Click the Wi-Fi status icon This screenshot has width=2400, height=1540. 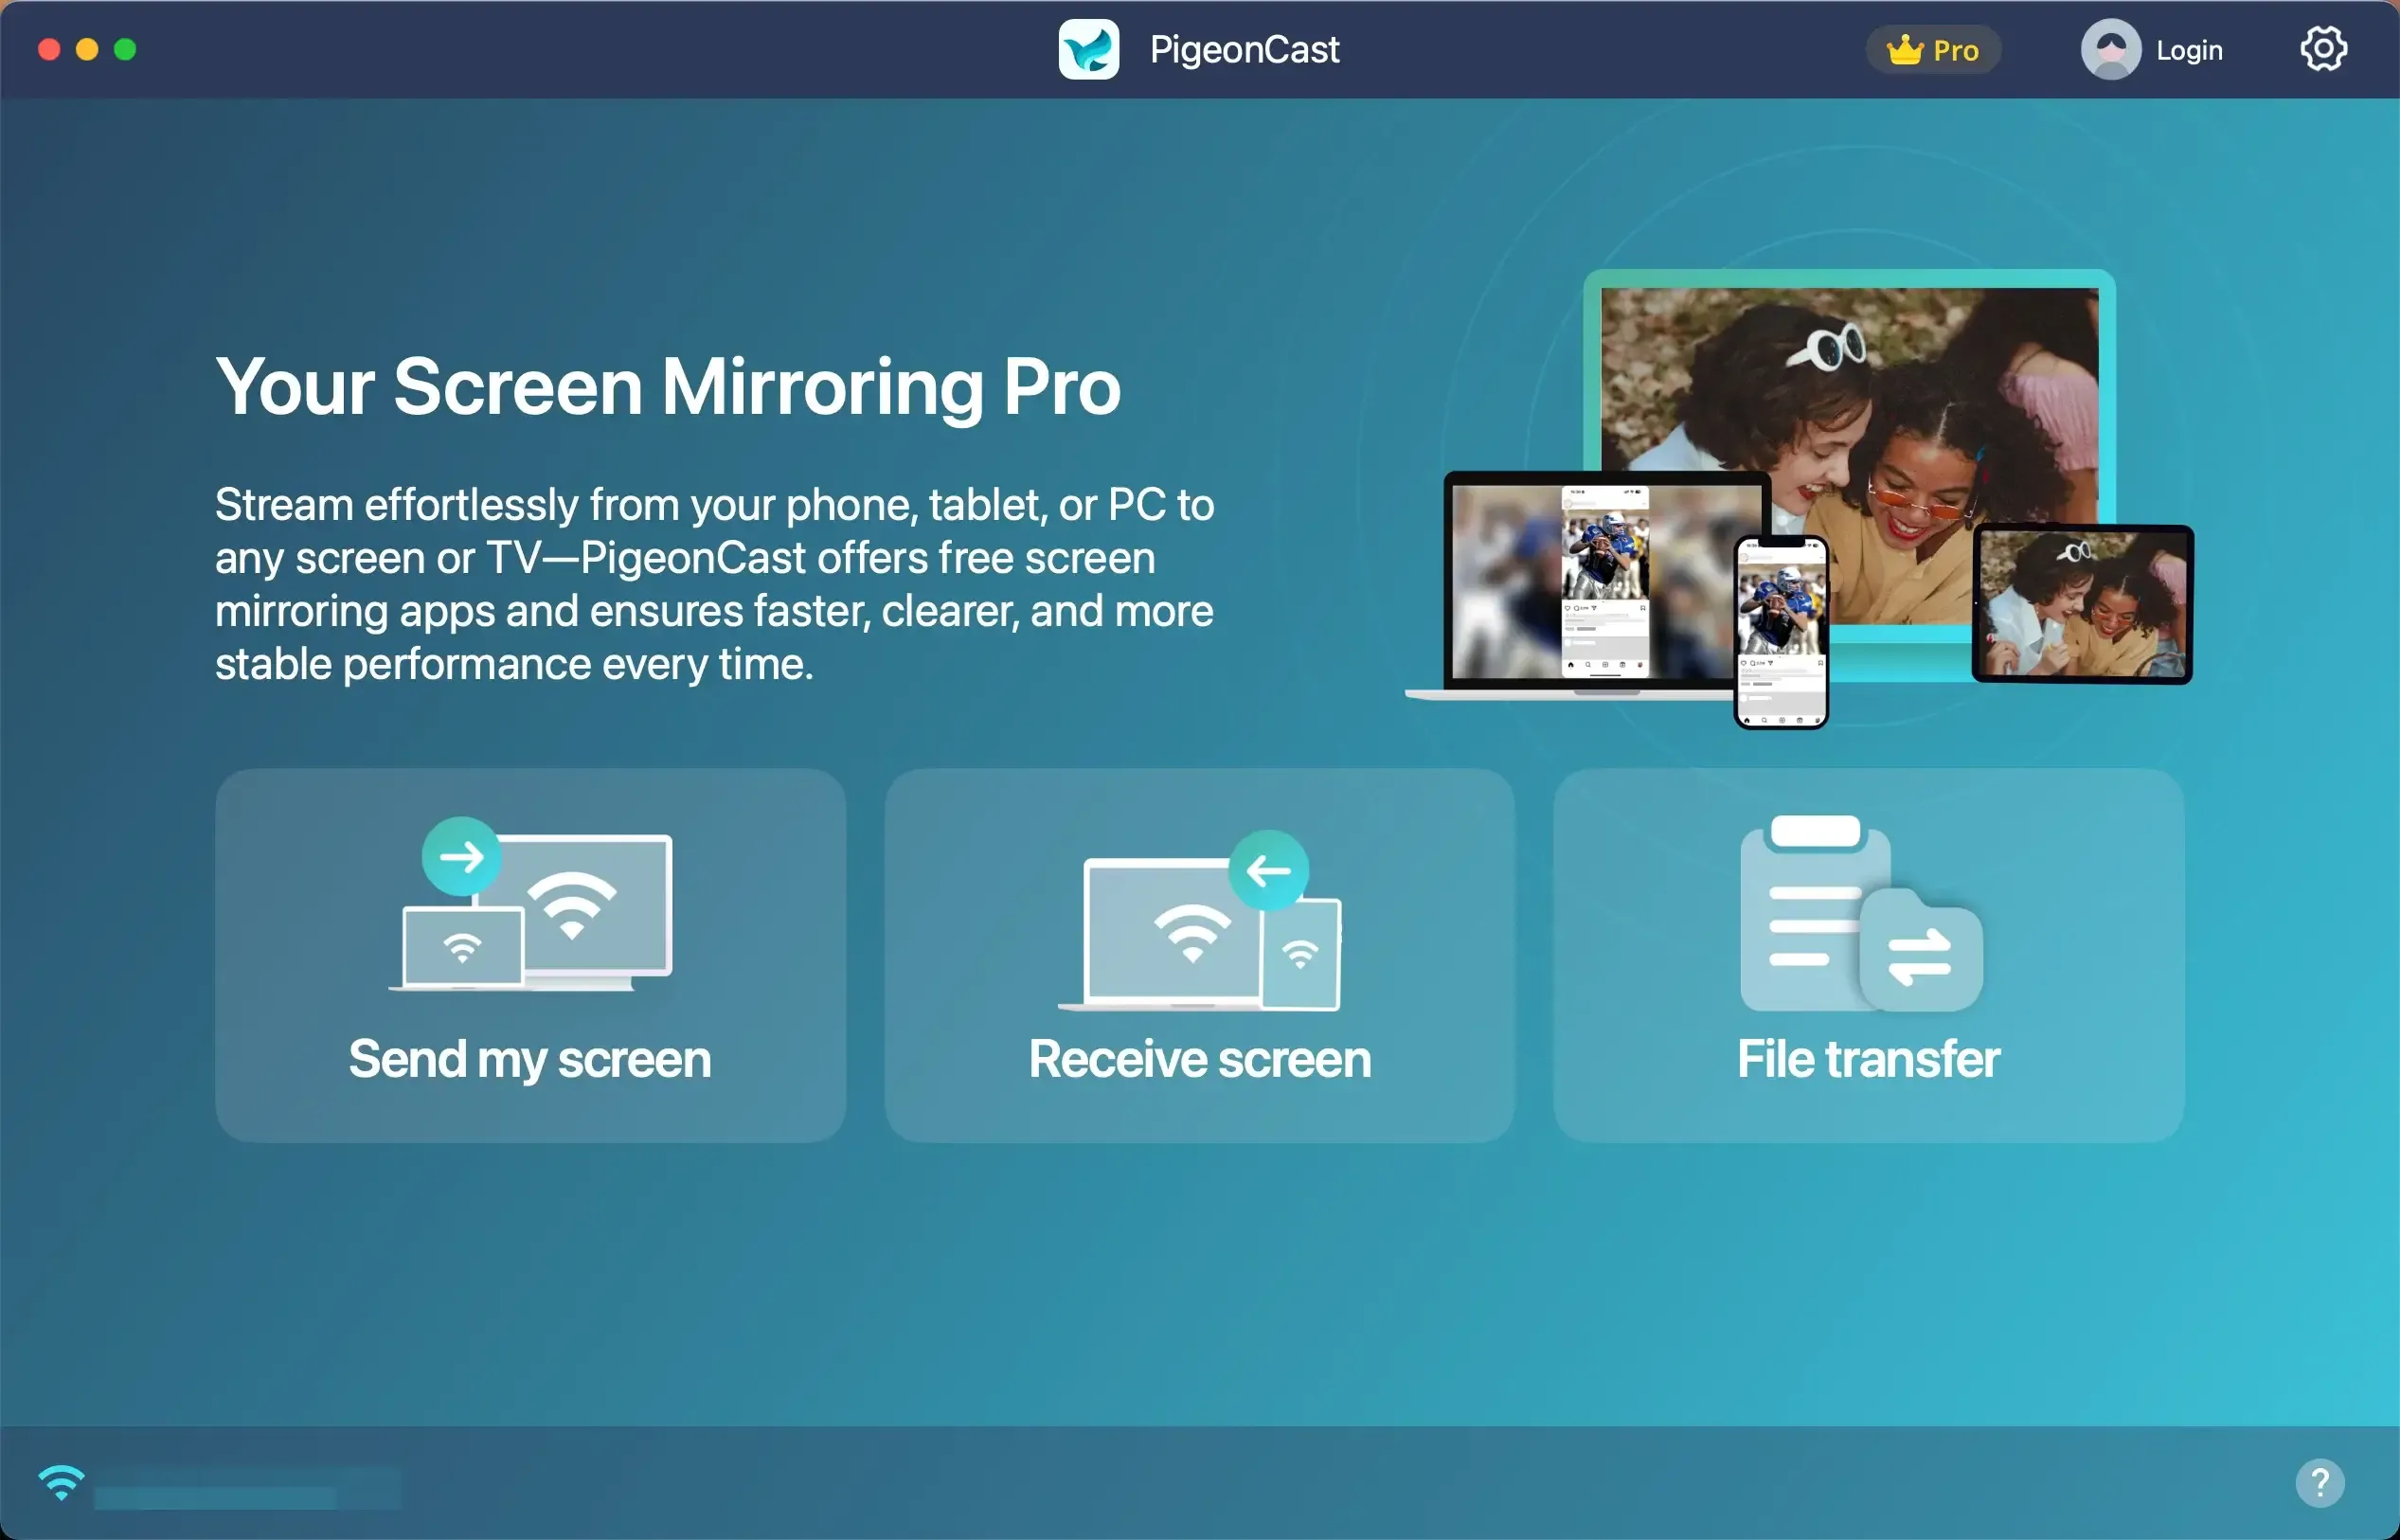tap(61, 1482)
